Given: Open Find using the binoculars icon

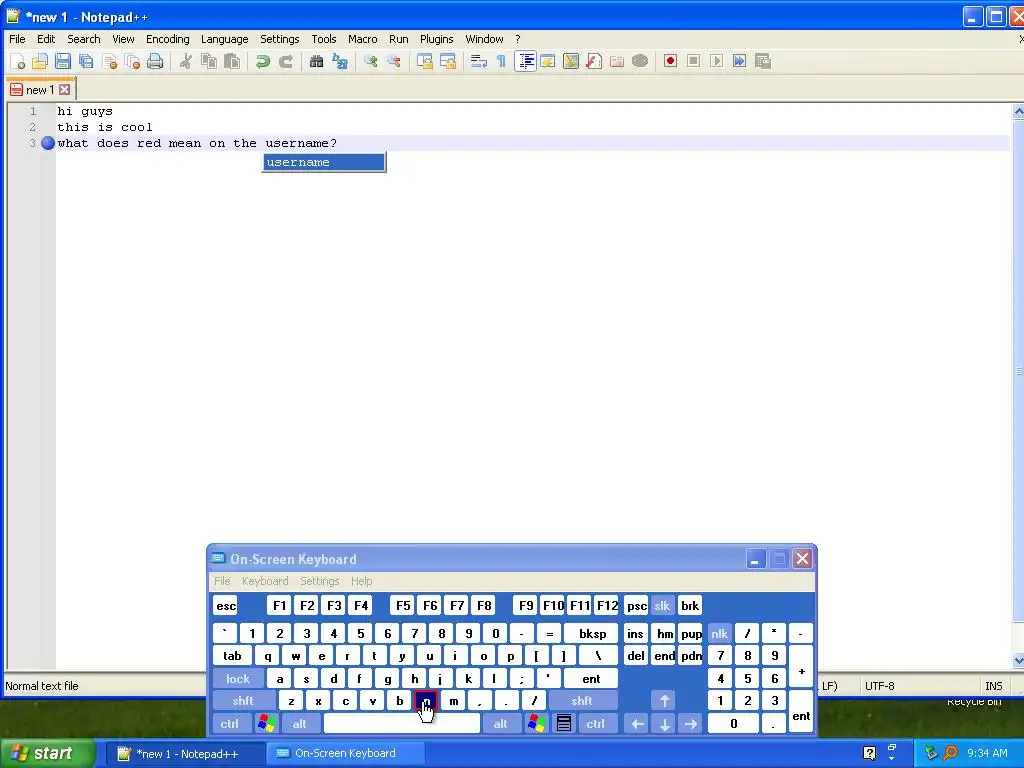Looking at the screenshot, I should coord(317,61).
